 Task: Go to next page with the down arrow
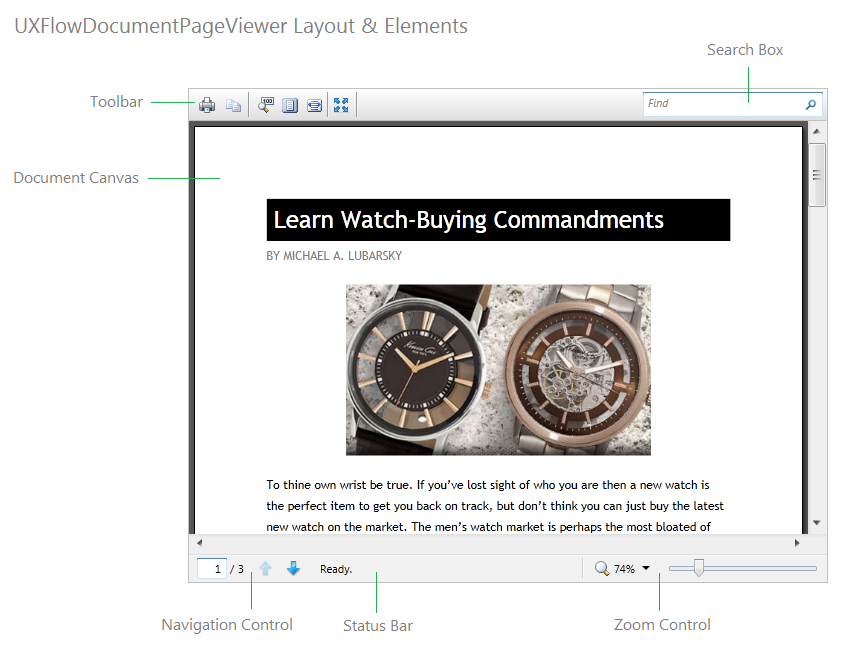[x=293, y=568]
